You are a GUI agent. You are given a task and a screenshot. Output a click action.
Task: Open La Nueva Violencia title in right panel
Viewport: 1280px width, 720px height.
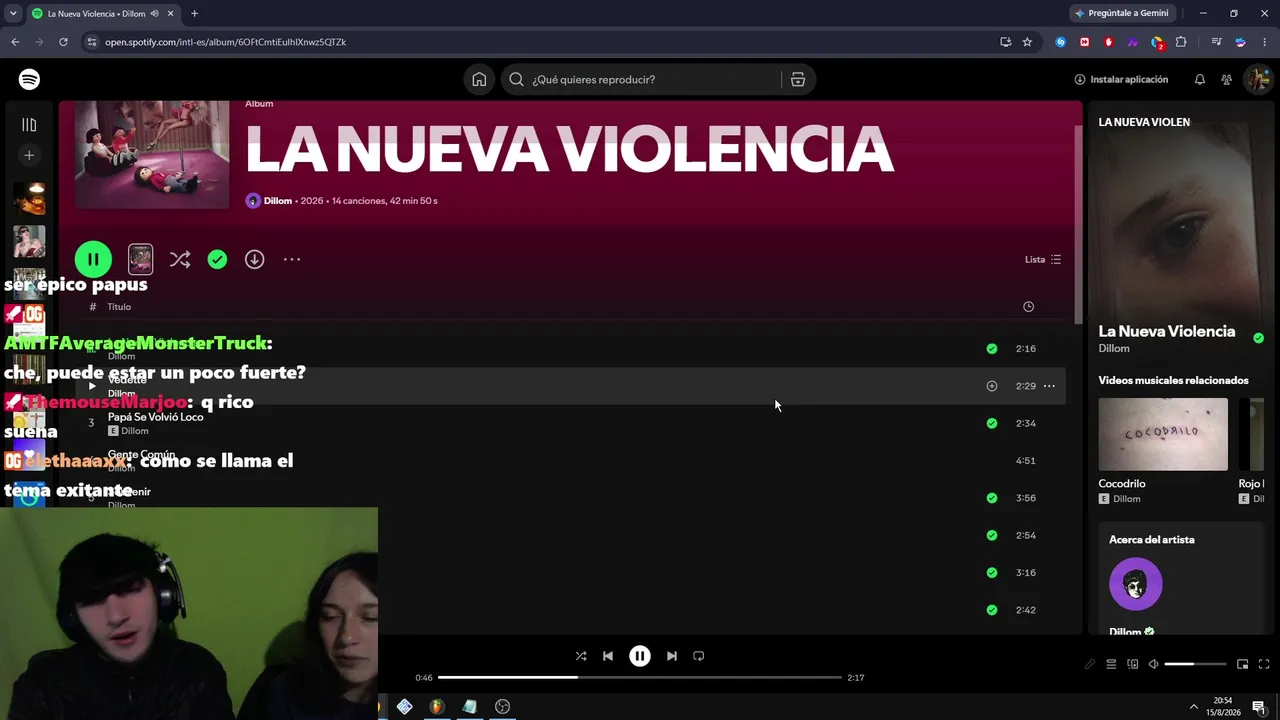1167,331
